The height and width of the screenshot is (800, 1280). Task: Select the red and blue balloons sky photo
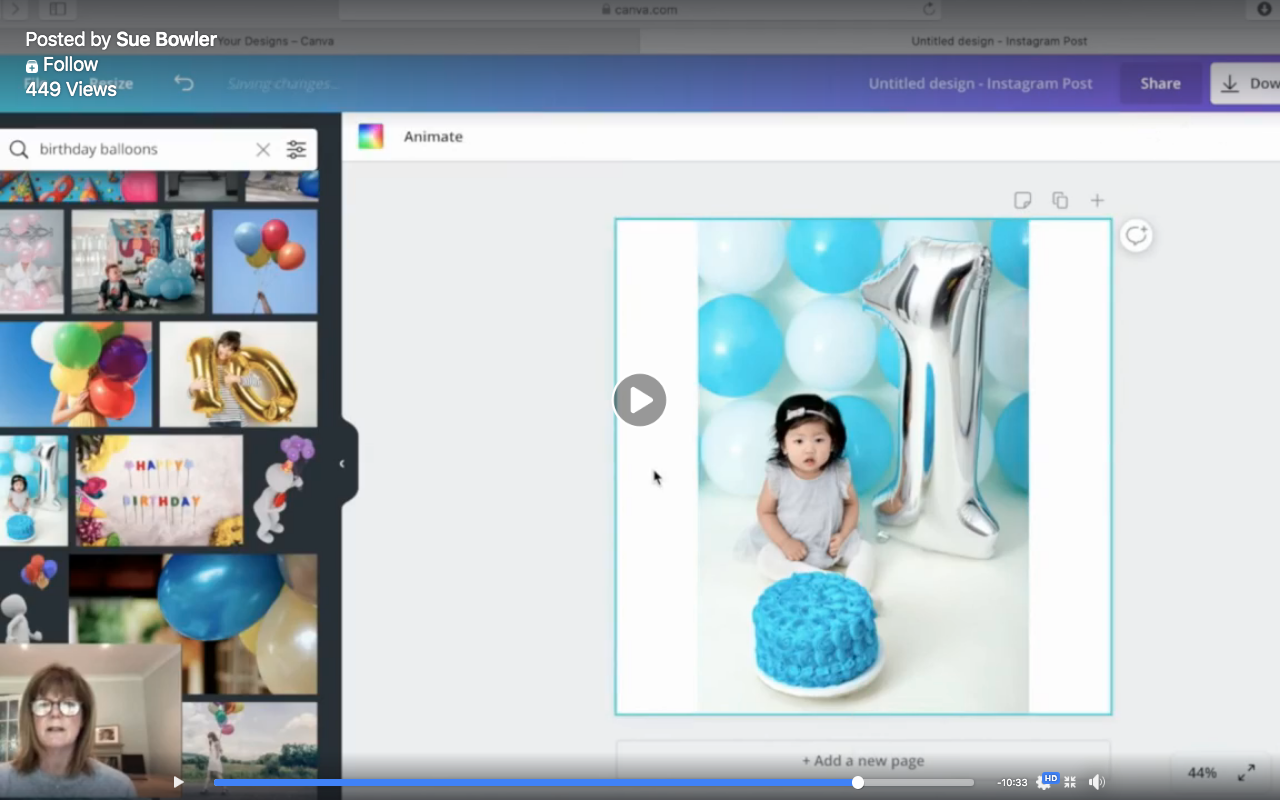point(265,261)
